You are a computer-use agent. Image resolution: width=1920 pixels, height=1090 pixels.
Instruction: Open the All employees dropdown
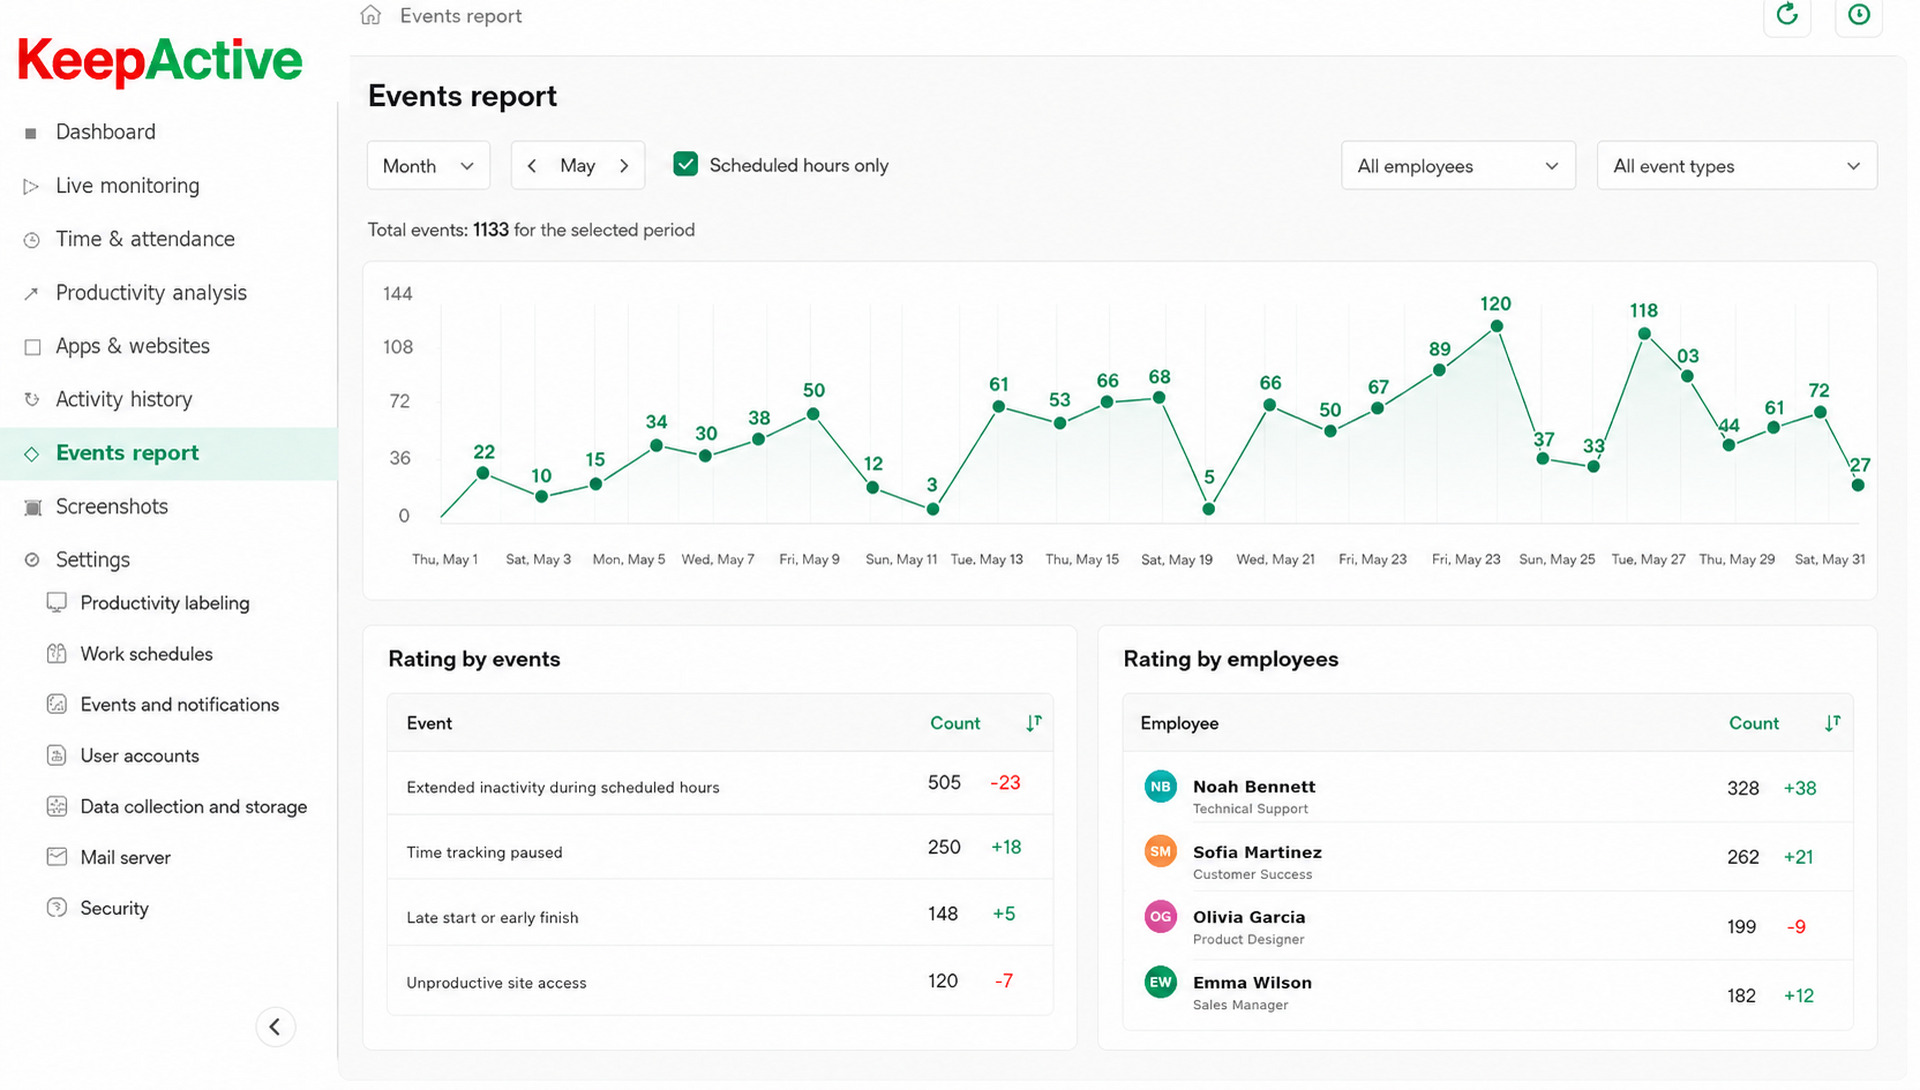point(1458,166)
